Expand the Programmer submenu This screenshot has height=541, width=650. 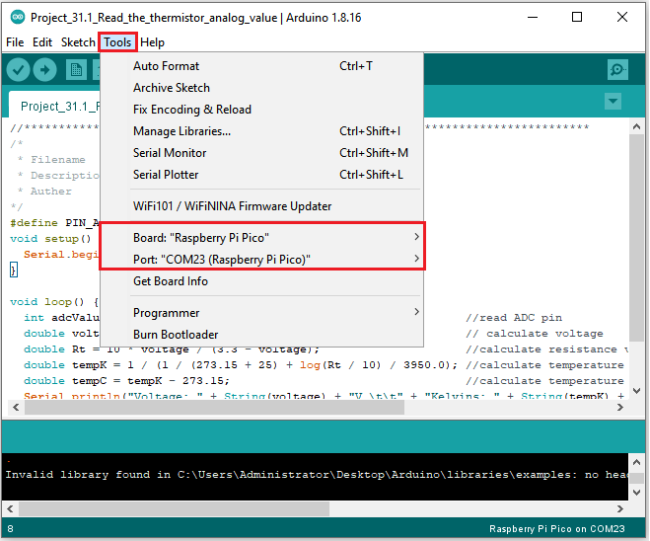[262, 313]
